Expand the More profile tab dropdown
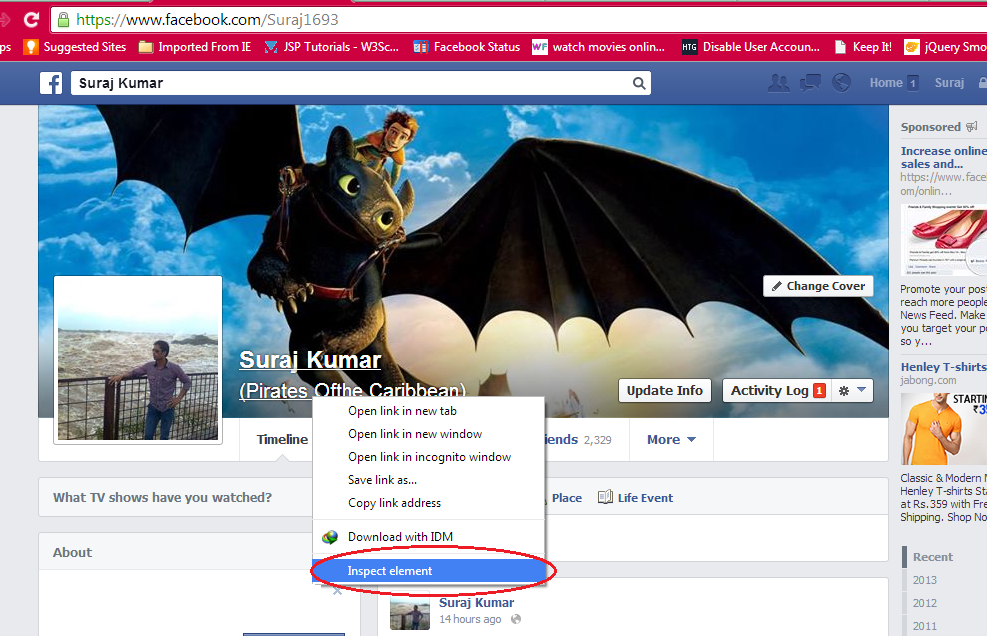 coord(672,440)
